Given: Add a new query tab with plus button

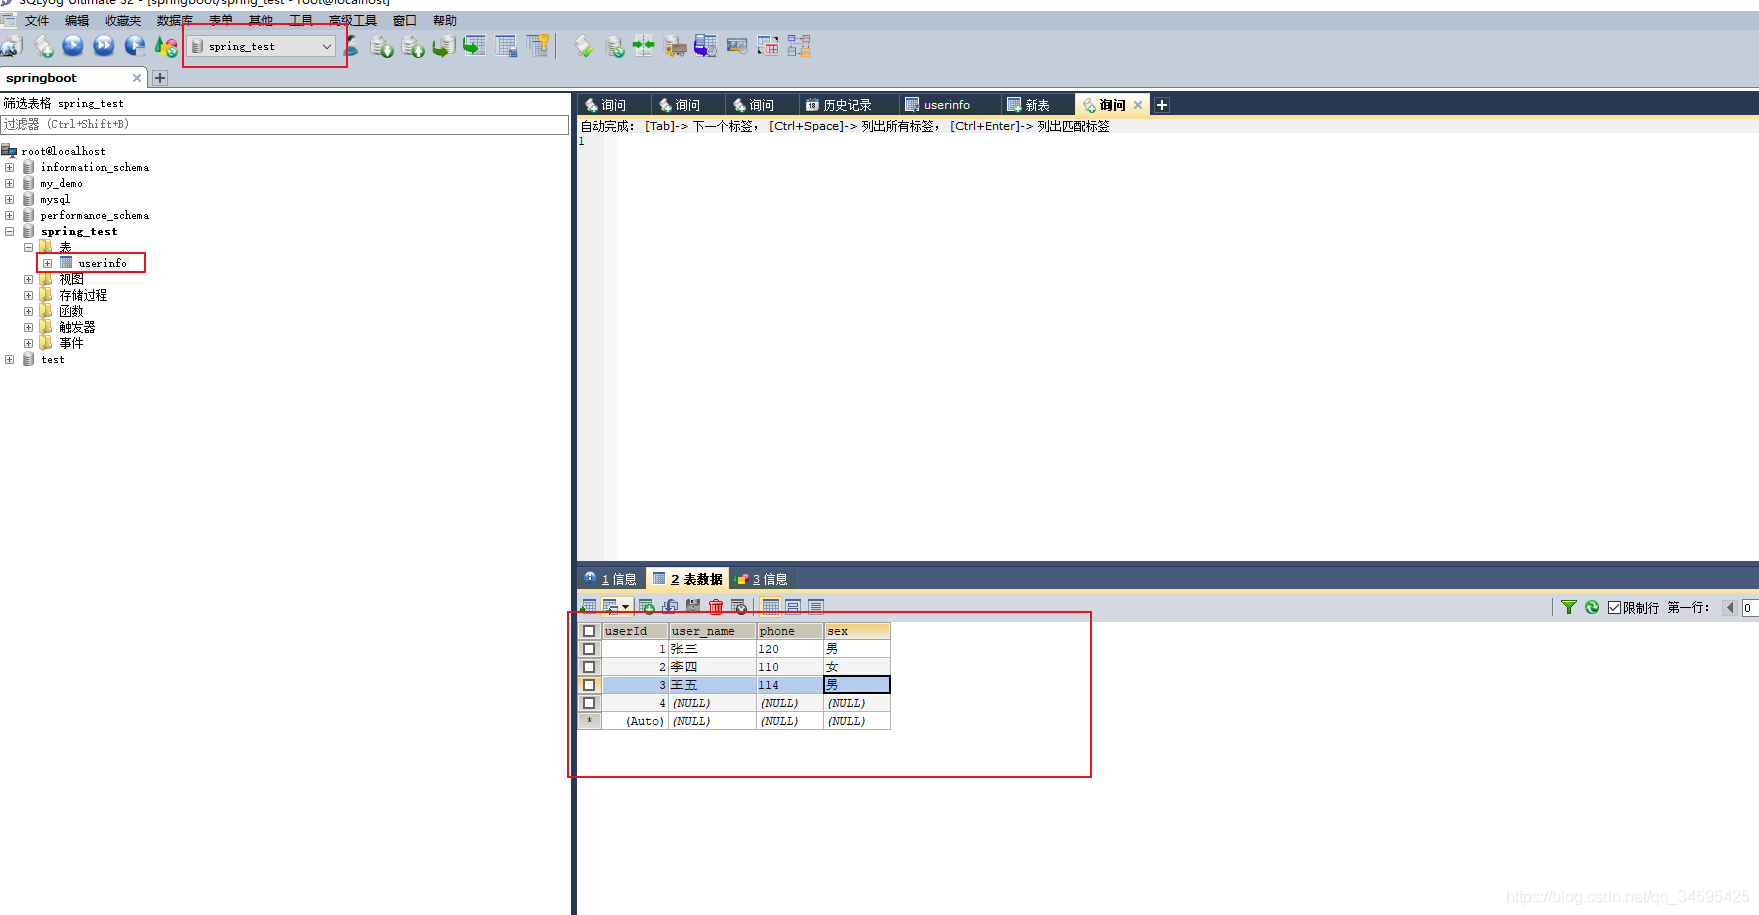Looking at the screenshot, I should point(1162,105).
